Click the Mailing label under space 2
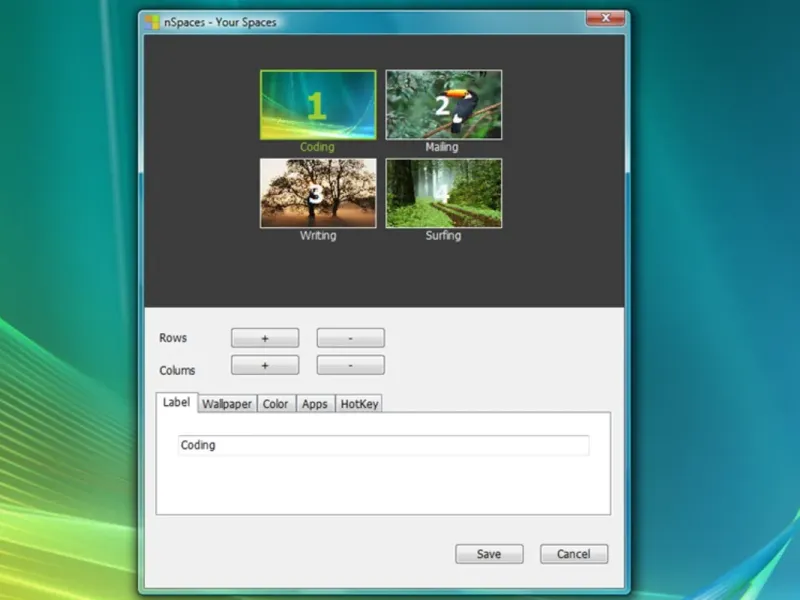Viewport: 800px width, 600px height. pos(442,147)
